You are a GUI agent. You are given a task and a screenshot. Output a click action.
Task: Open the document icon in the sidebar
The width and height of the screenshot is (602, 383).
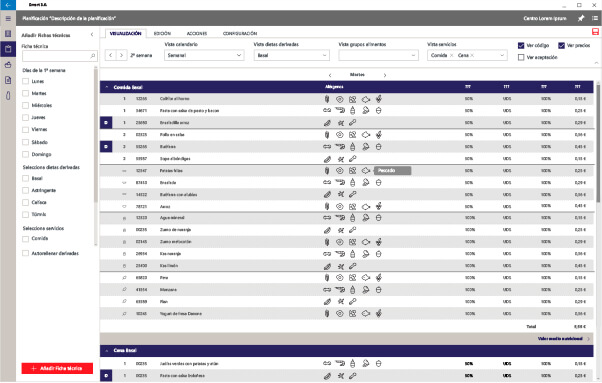click(x=8, y=80)
